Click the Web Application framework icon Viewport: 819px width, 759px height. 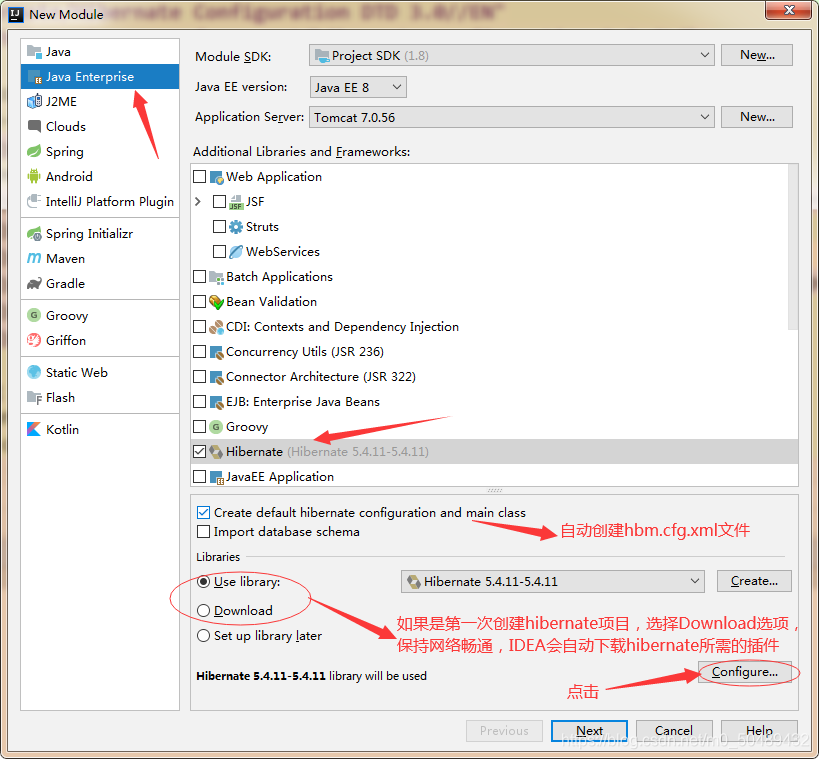pos(216,177)
